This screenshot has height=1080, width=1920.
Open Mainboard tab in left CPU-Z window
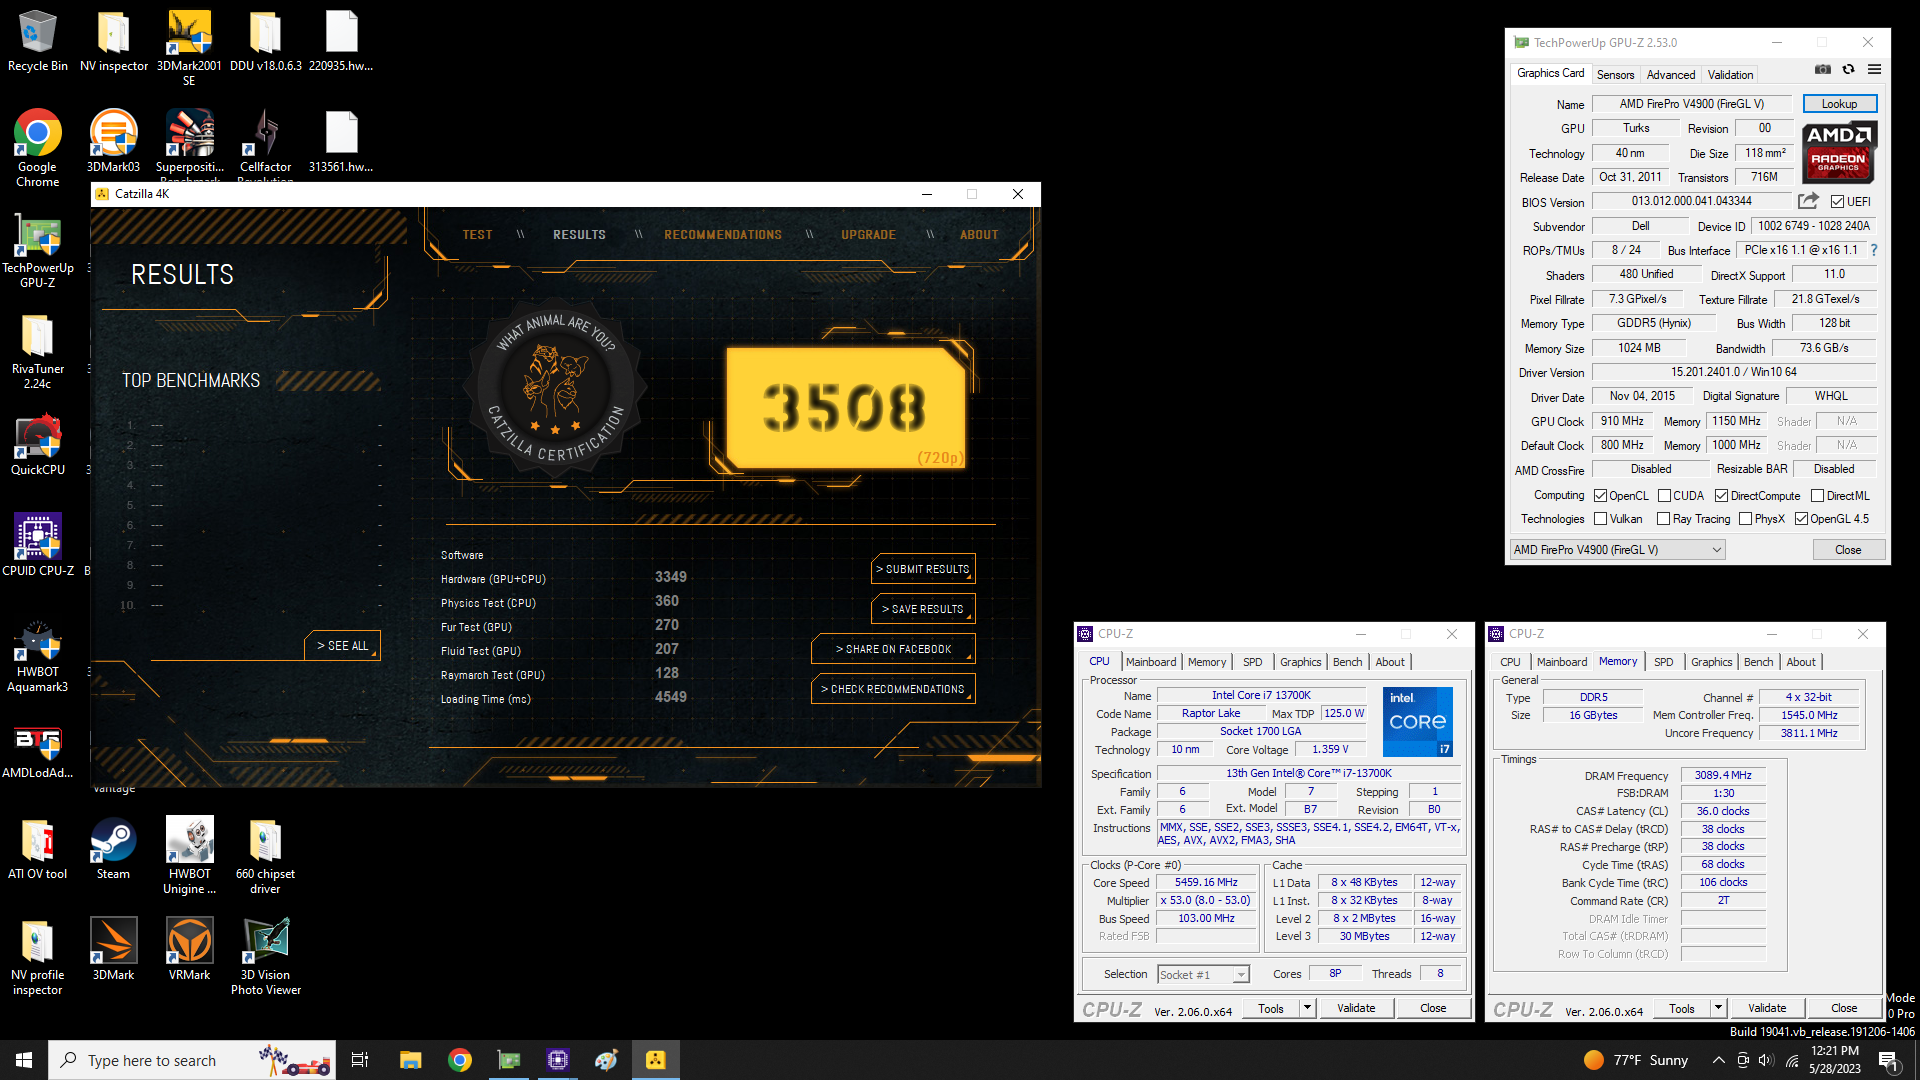pyautogui.click(x=1150, y=662)
